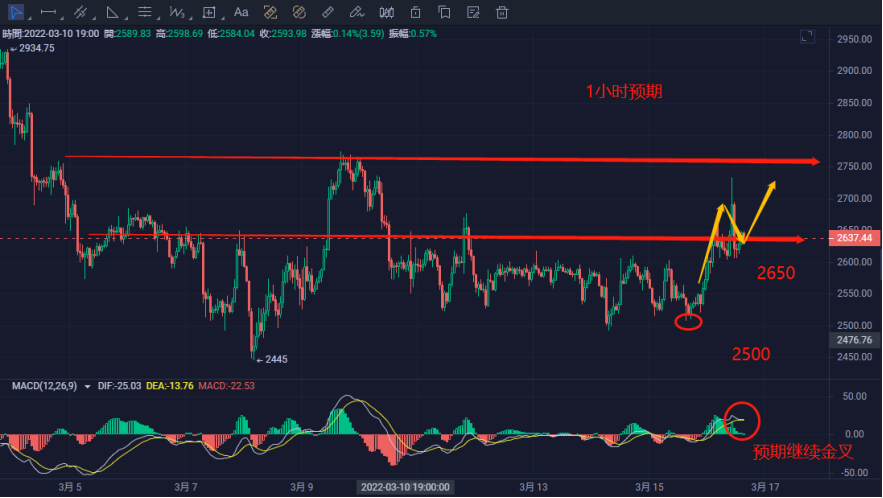Click the 2637.44 current price label
The height and width of the screenshot is (498, 883).
pyautogui.click(x=853, y=240)
